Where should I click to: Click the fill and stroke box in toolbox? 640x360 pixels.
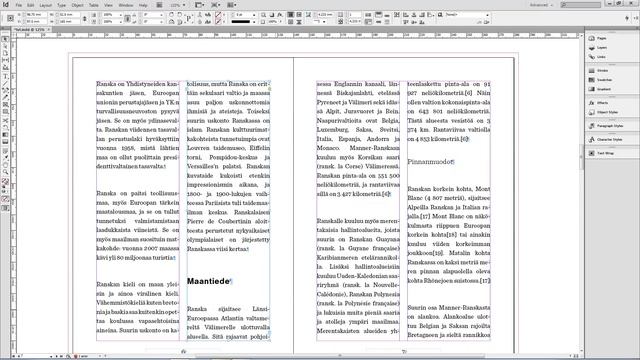point(5,182)
